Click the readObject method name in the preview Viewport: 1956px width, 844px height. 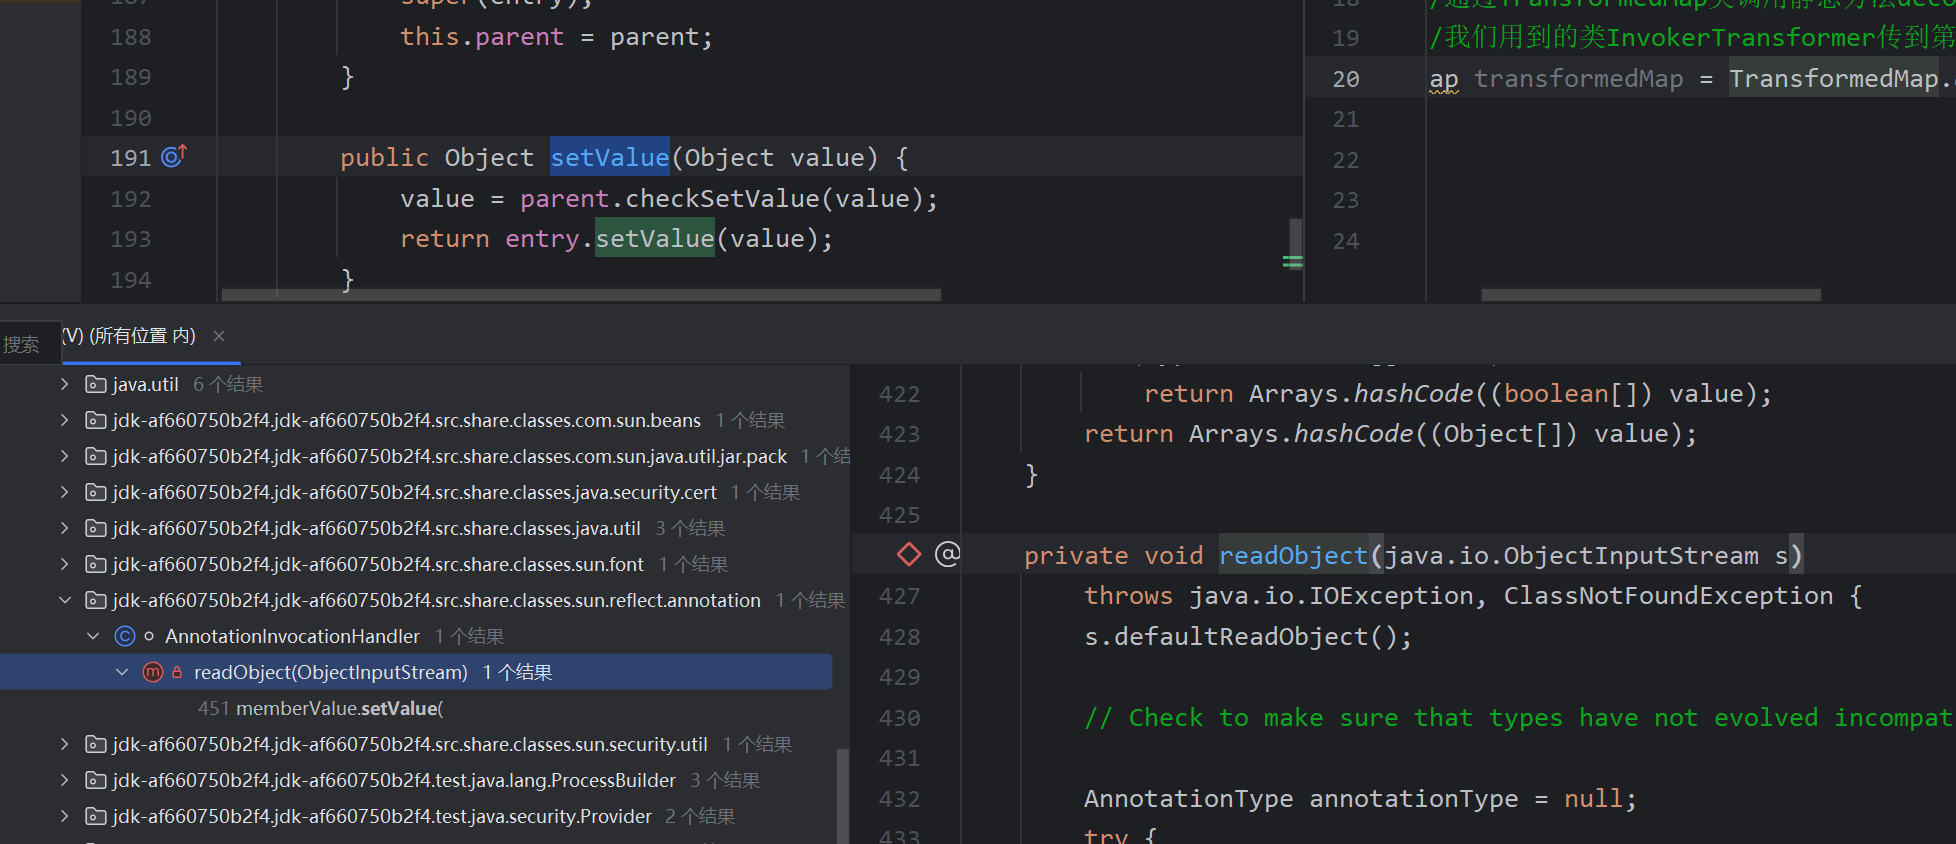(x=1293, y=555)
